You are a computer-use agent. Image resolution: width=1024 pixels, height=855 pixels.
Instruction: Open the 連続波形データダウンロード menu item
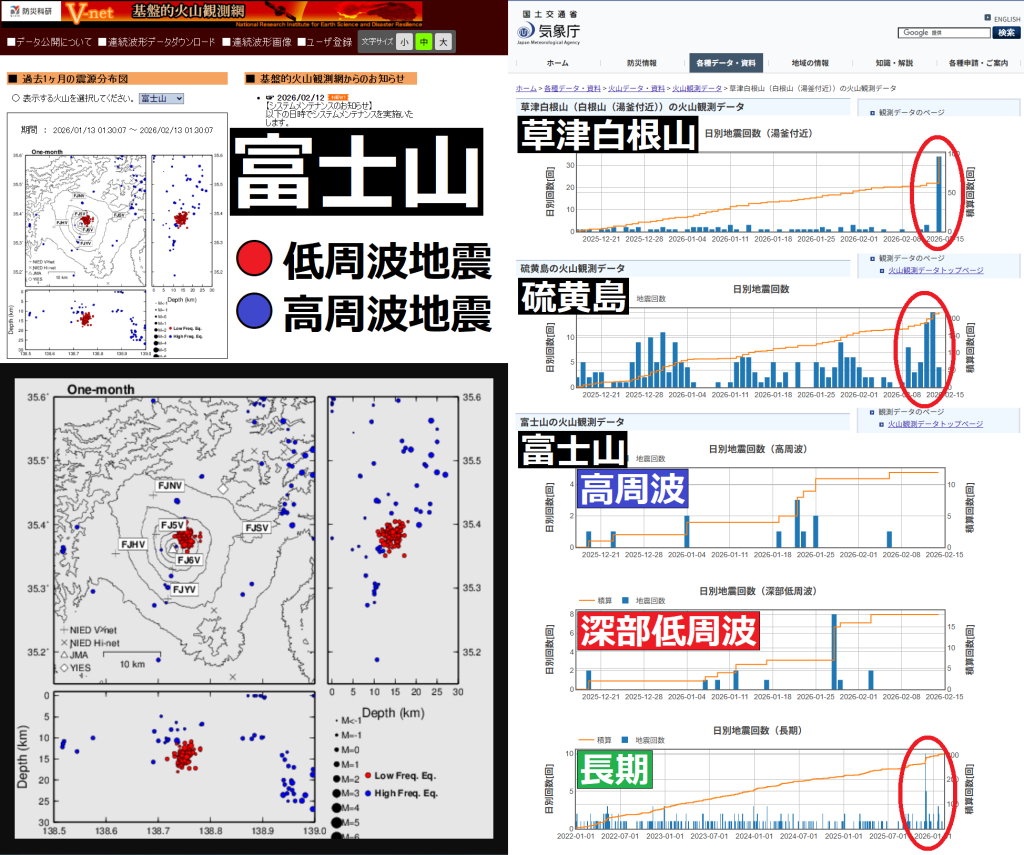(160, 42)
